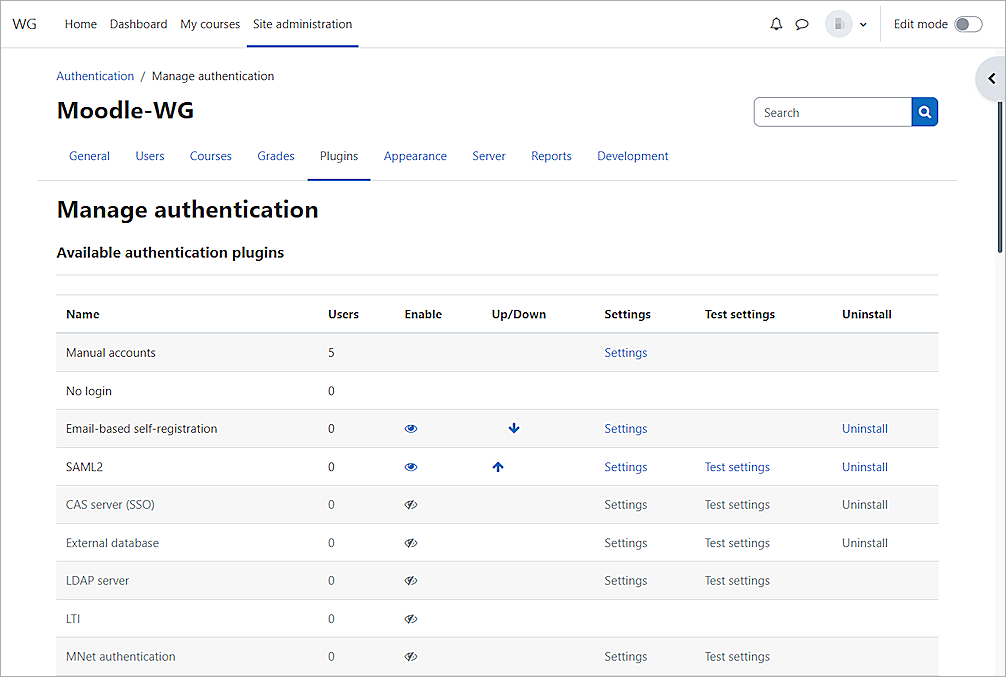Viewport: 1006px width, 677px height.
Task: Expand the user account dropdown arrow
Action: click(x=862, y=23)
